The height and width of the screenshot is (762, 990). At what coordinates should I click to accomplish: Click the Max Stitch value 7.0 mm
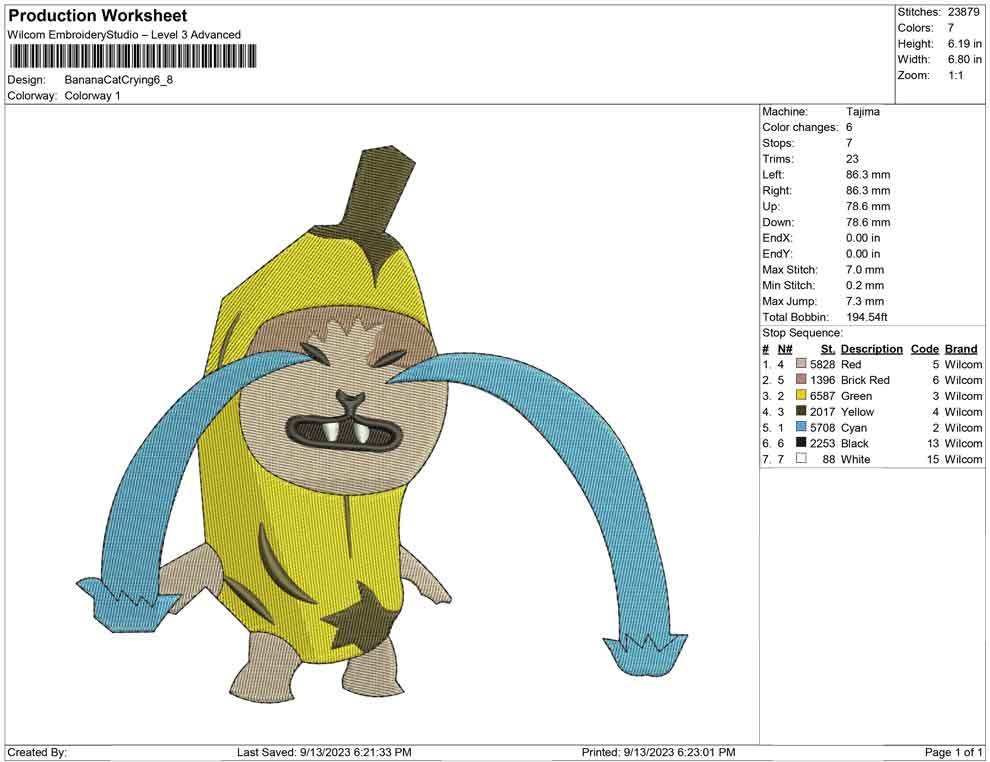[x=864, y=270]
